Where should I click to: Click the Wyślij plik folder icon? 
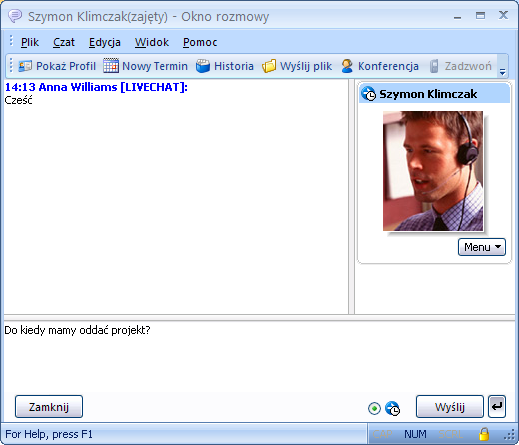[269, 66]
